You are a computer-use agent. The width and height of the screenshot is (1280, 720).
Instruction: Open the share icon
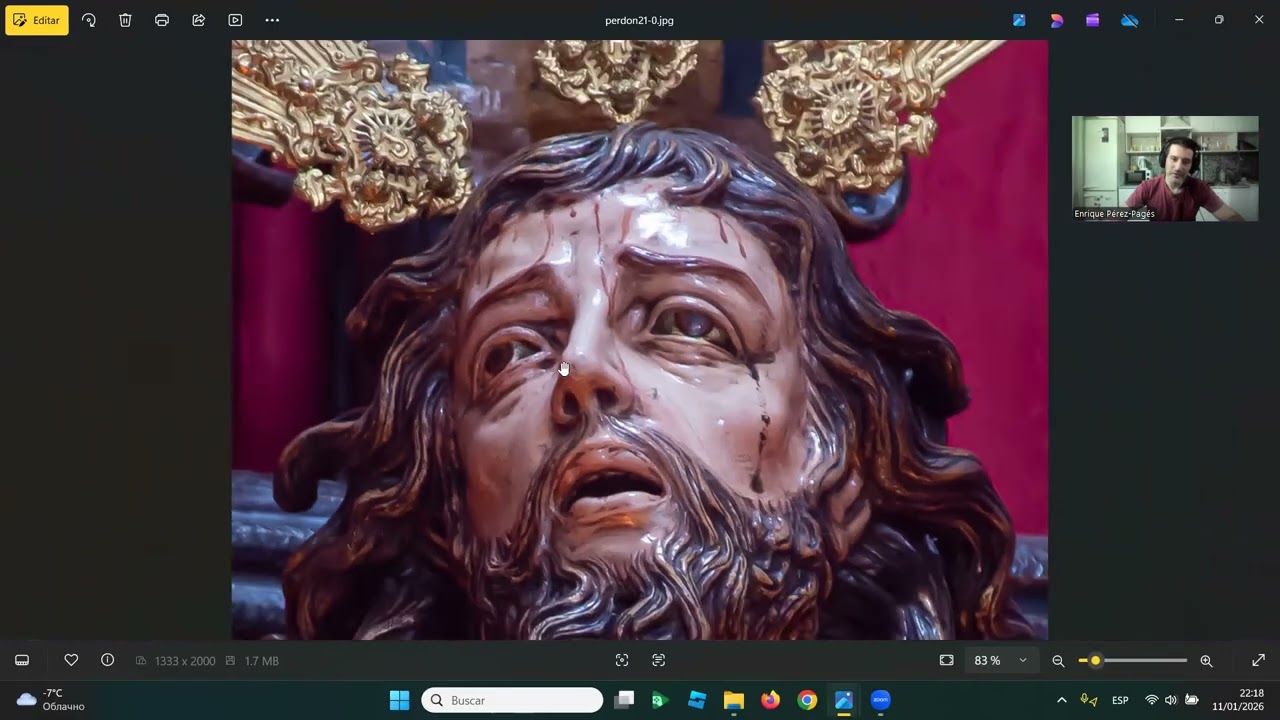tap(198, 20)
